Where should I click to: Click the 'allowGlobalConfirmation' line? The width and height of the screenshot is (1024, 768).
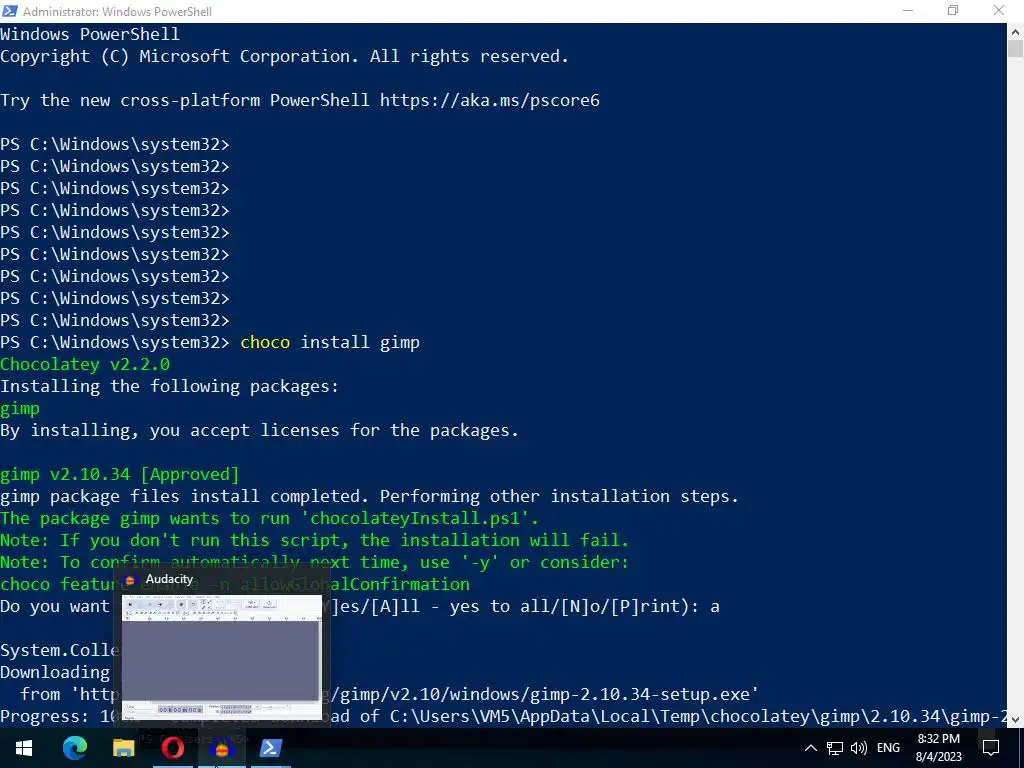(x=235, y=584)
